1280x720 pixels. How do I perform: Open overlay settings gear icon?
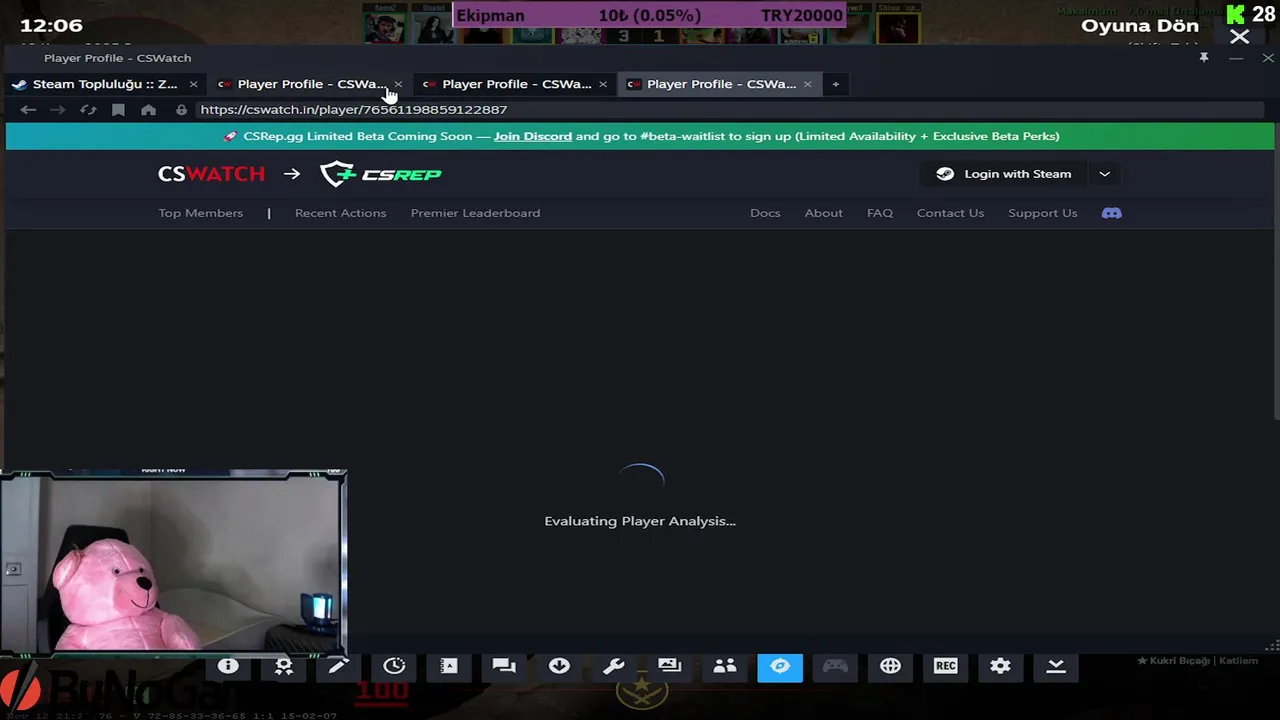[x=1000, y=666]
